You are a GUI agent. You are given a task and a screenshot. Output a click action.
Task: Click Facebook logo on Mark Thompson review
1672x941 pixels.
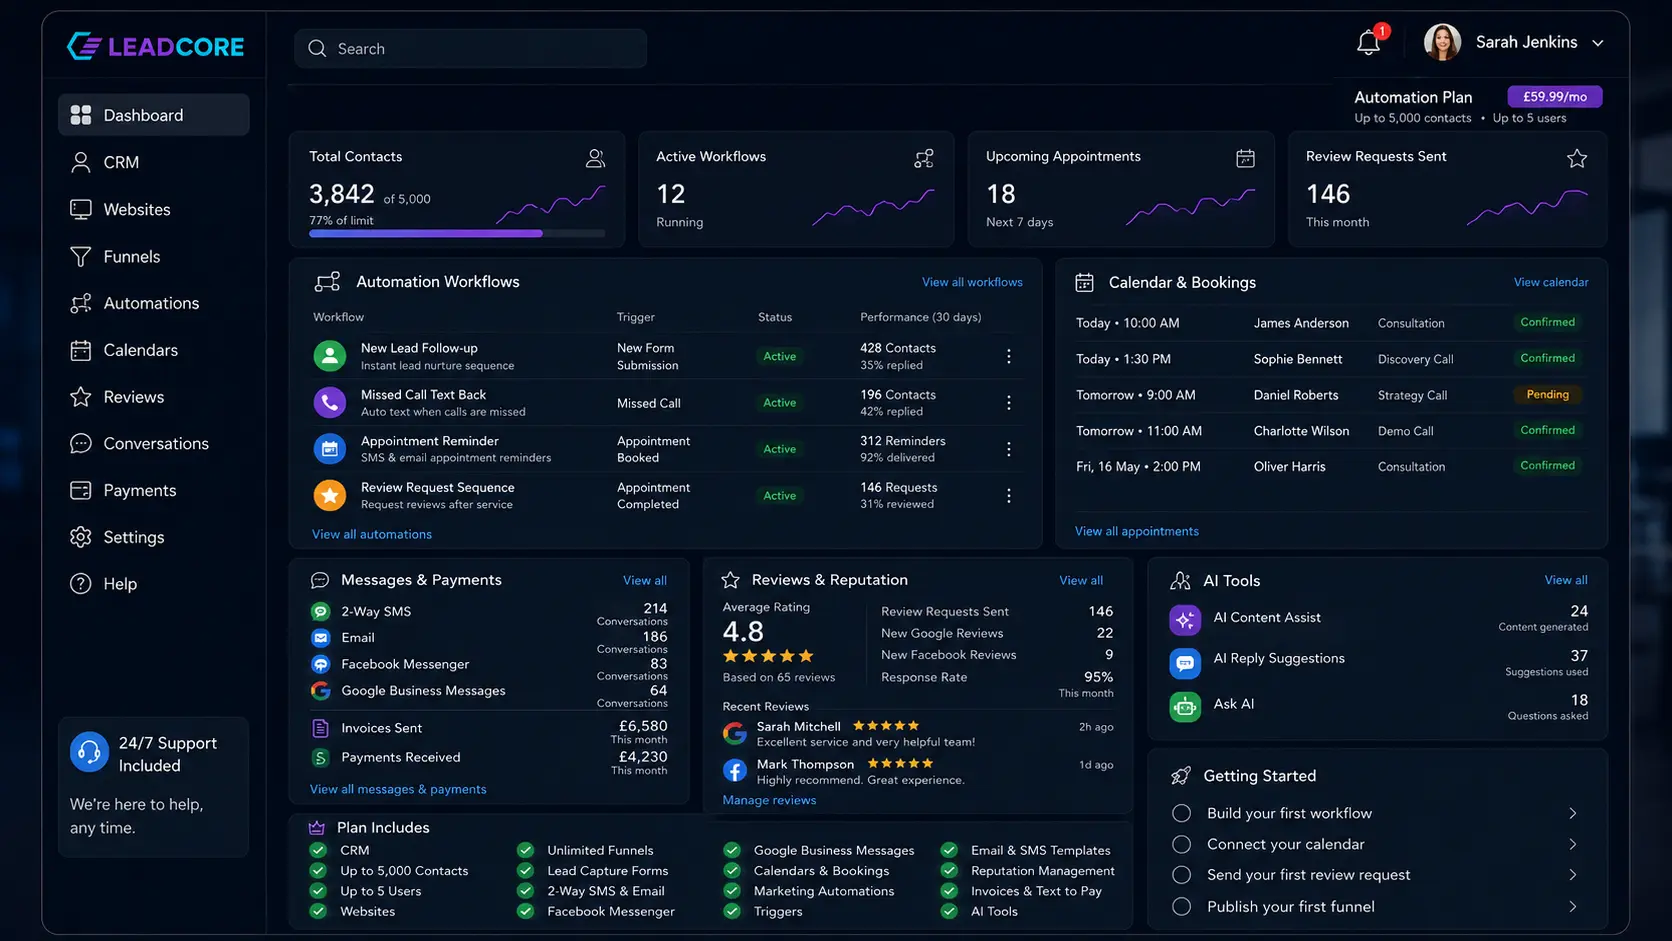[735, 770]
